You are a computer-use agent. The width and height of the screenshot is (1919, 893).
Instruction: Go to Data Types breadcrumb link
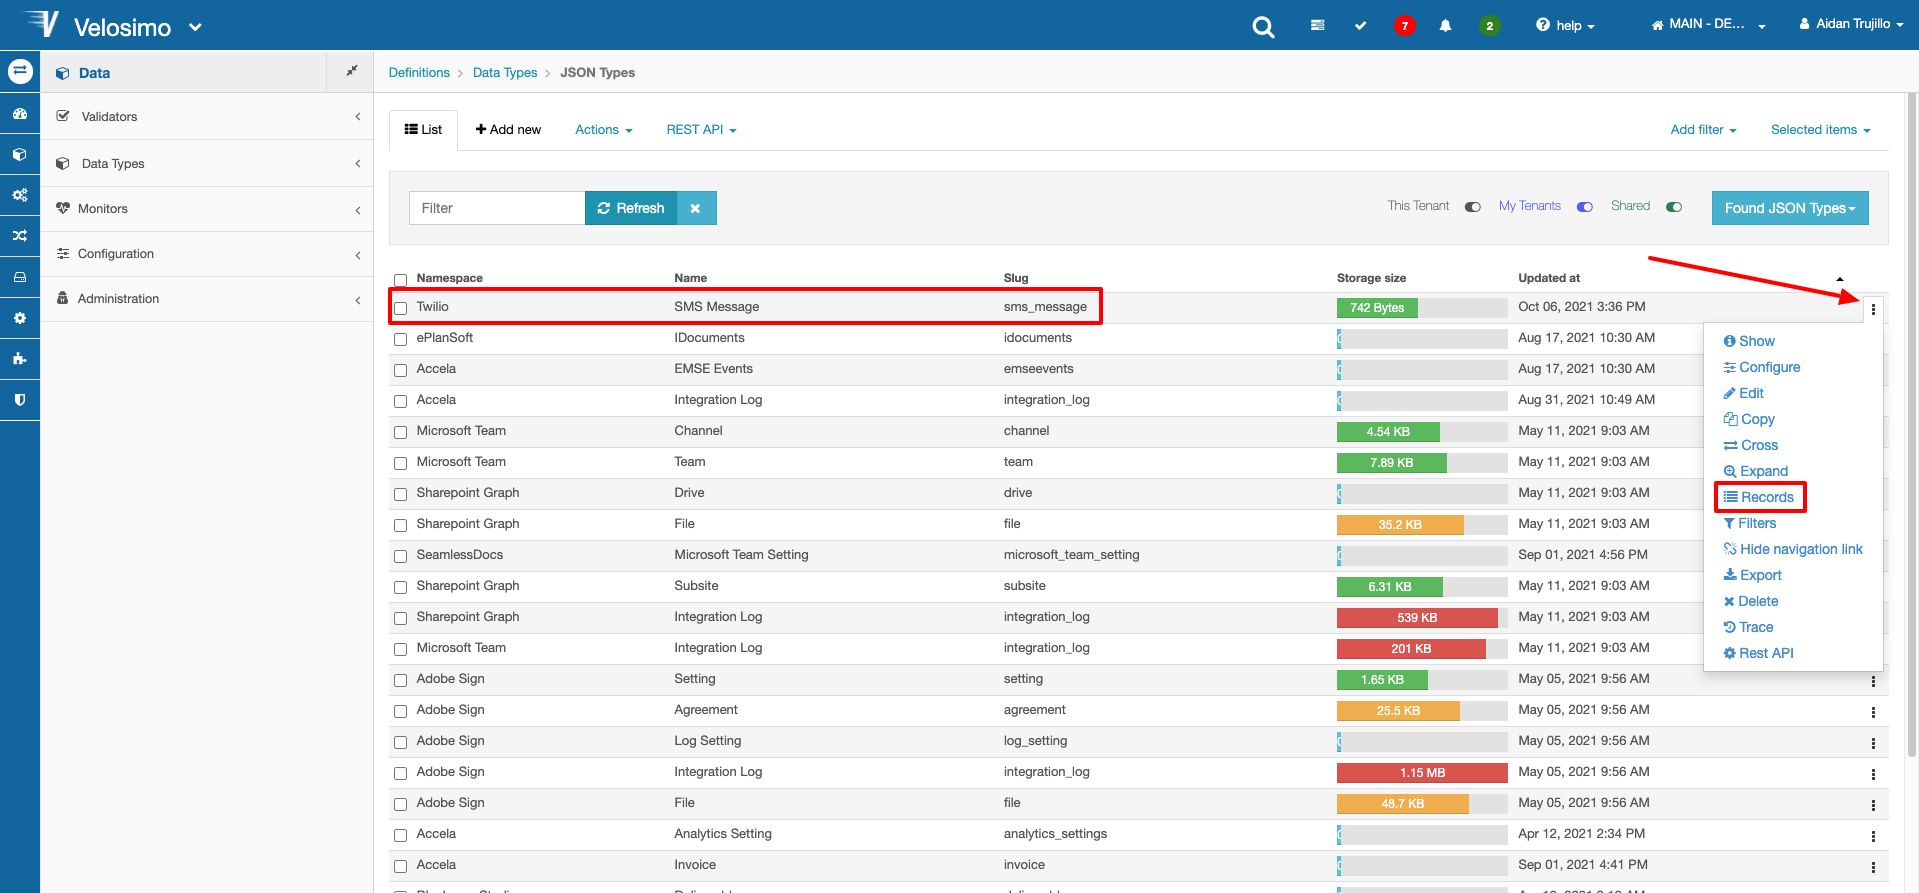505,73
